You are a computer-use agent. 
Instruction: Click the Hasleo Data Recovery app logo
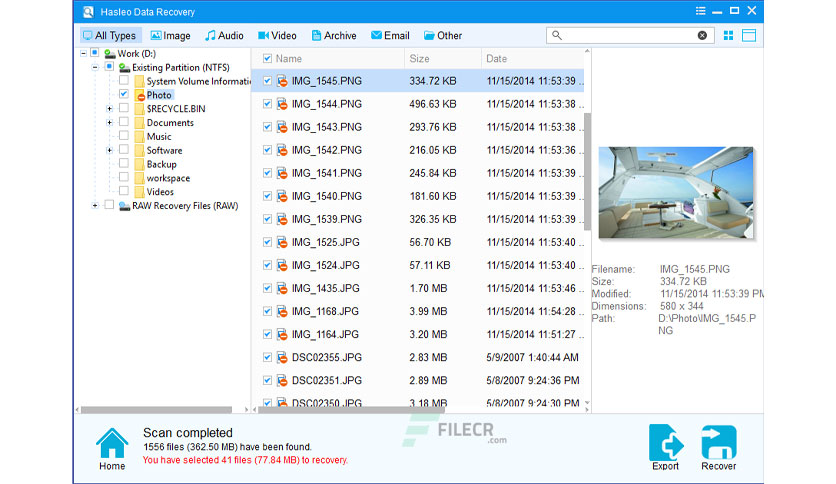[x=88, y=12]
